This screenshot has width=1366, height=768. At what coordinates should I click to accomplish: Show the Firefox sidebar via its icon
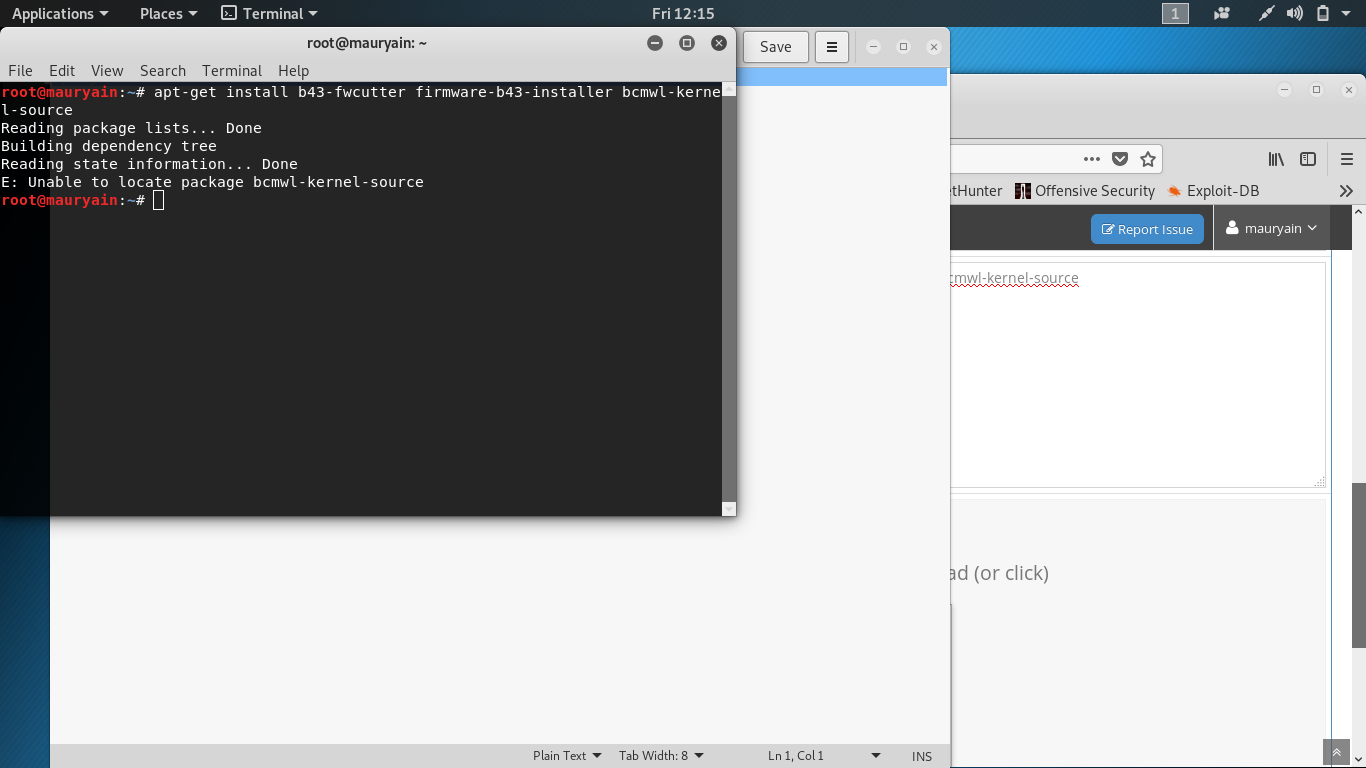[x=1307, y=159]
